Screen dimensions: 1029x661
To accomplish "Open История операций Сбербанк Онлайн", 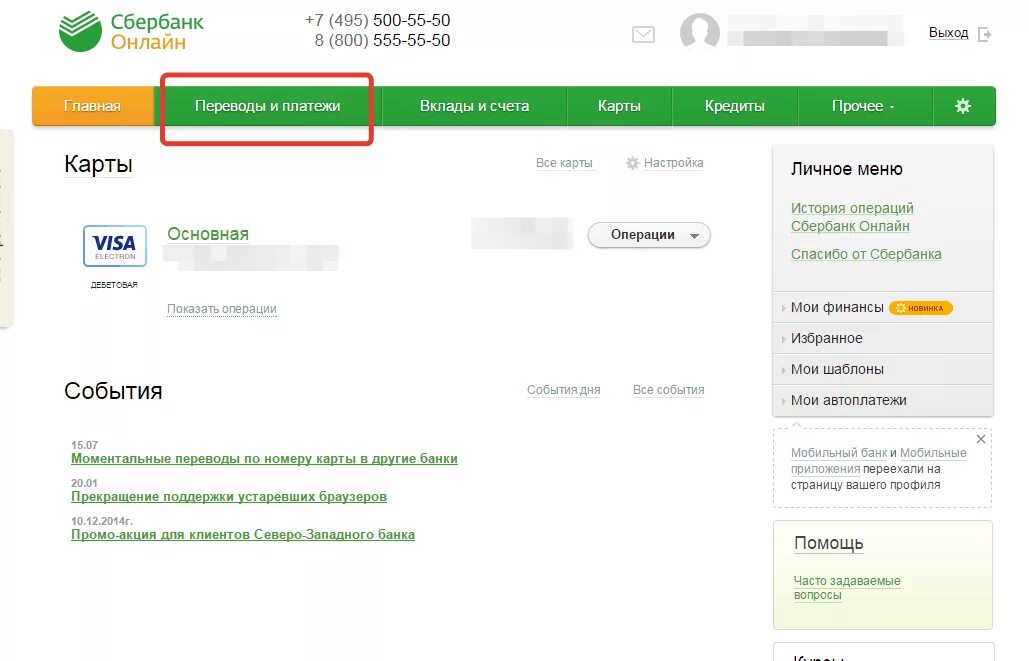I will click(x=852, y=217).
